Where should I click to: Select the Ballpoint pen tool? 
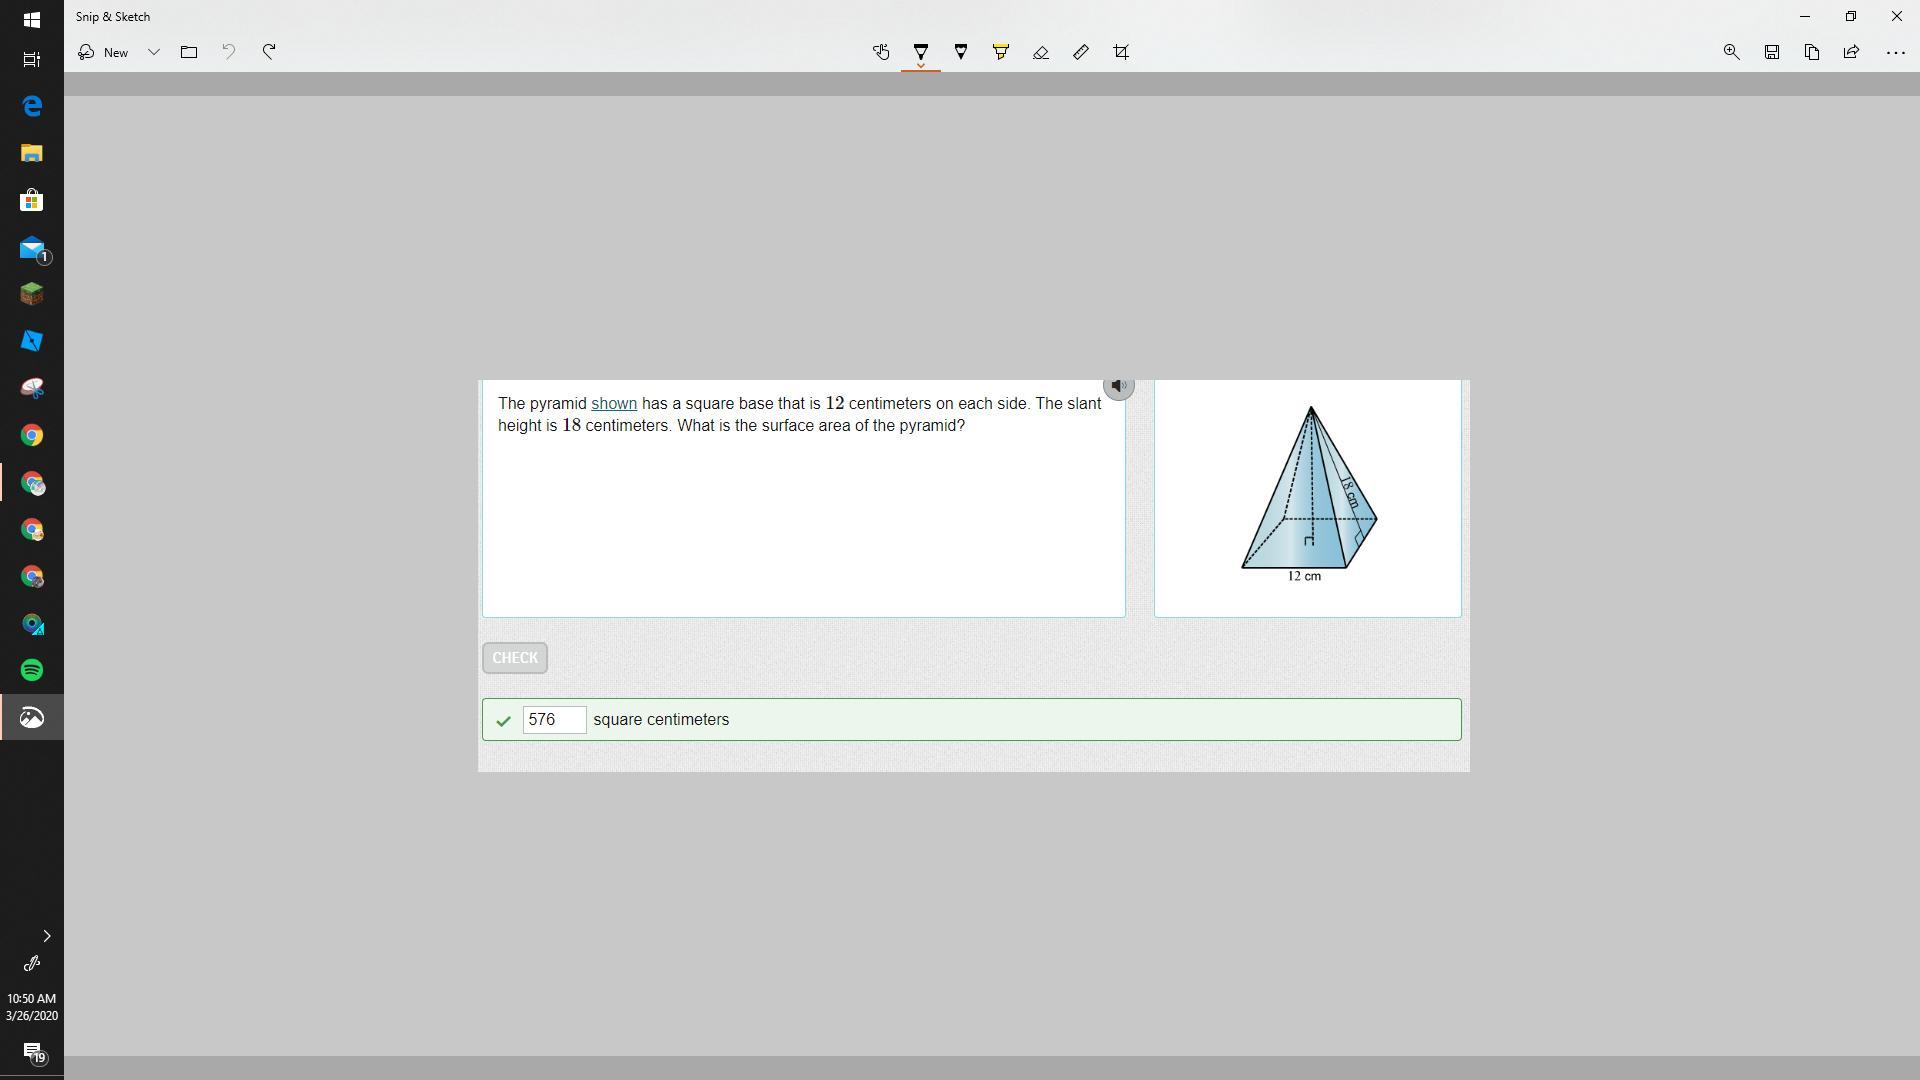921,52
